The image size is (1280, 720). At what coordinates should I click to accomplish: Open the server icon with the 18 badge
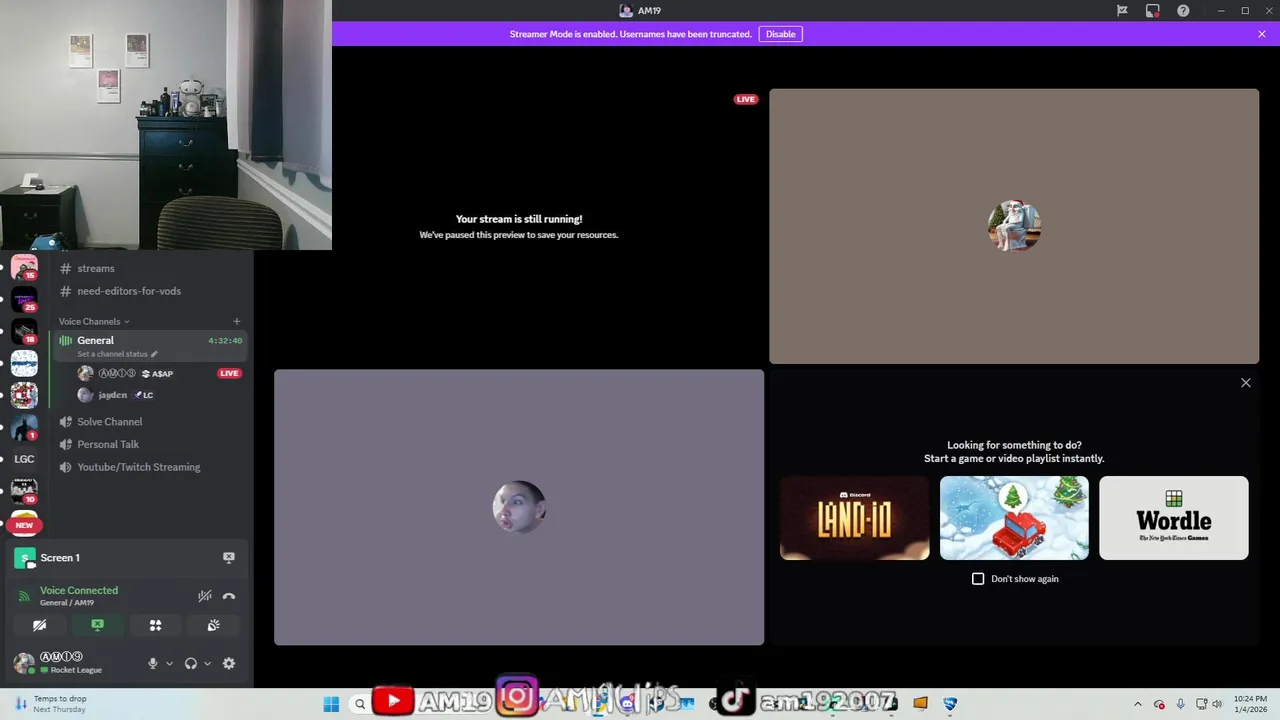click(24, 331)
